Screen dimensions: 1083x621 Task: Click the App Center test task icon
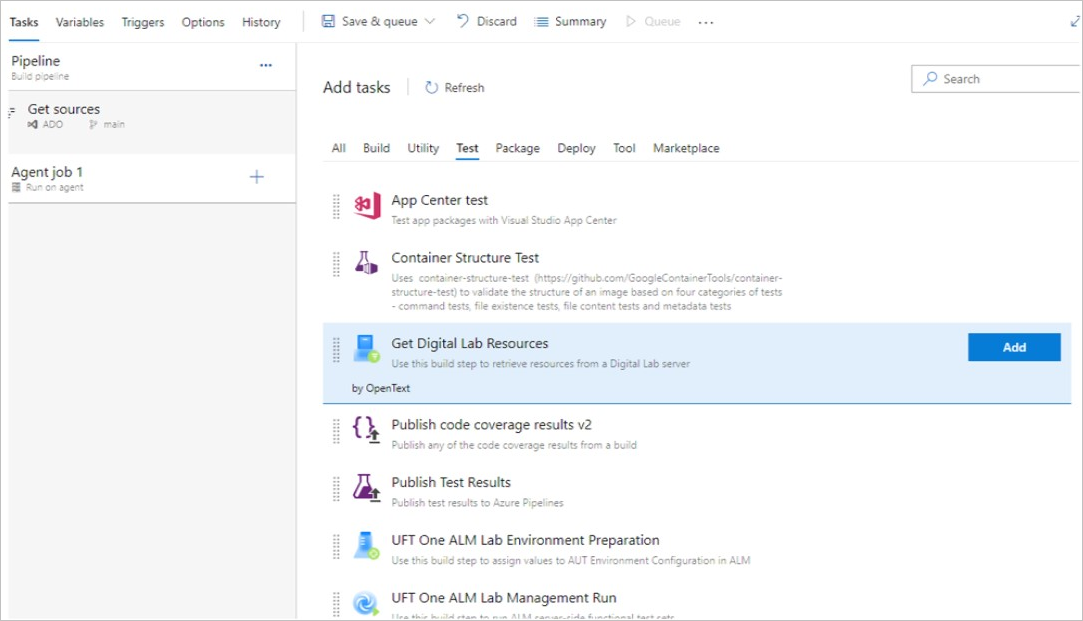pyautogui.click(x=366, y=207)
